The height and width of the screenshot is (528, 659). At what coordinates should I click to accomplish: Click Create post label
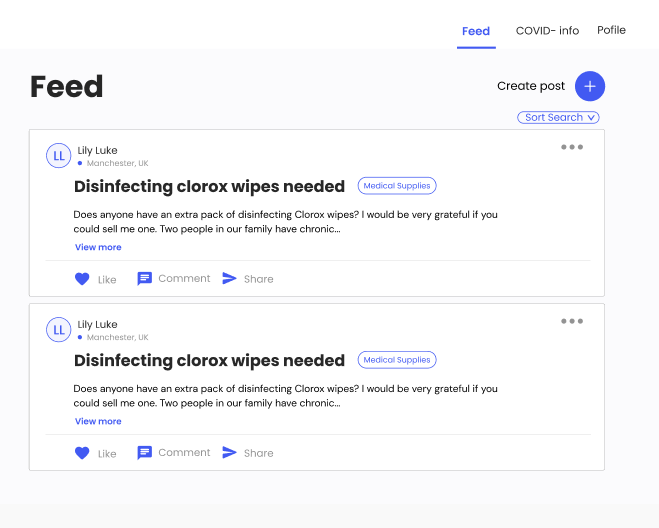click(531, 86)
